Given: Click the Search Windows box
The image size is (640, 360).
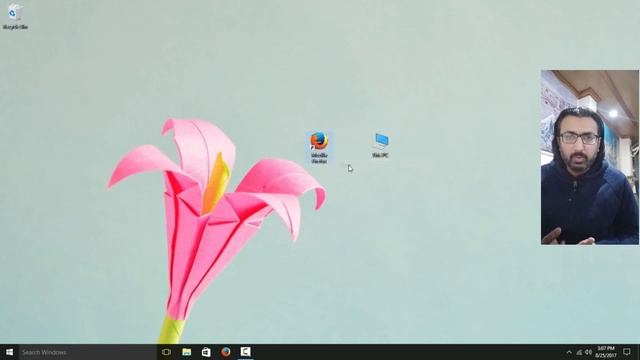Looking at the screenshot, I should [x=87, y=352].
